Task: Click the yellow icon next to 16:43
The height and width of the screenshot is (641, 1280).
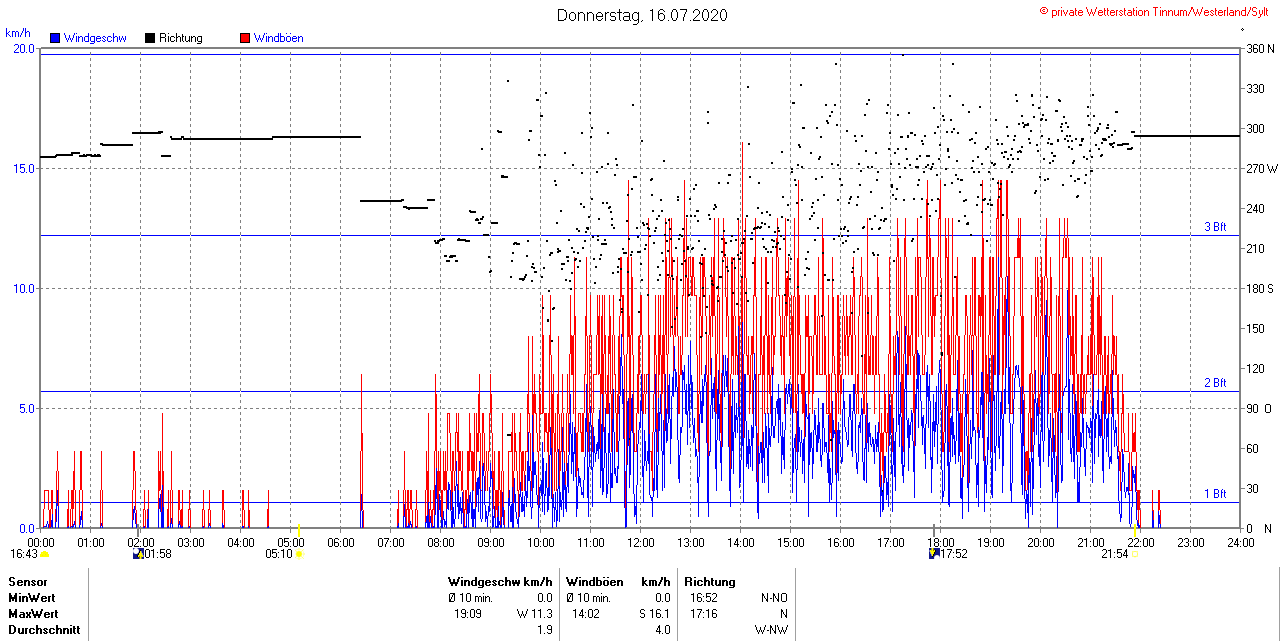Action: [x=44, y=554]
